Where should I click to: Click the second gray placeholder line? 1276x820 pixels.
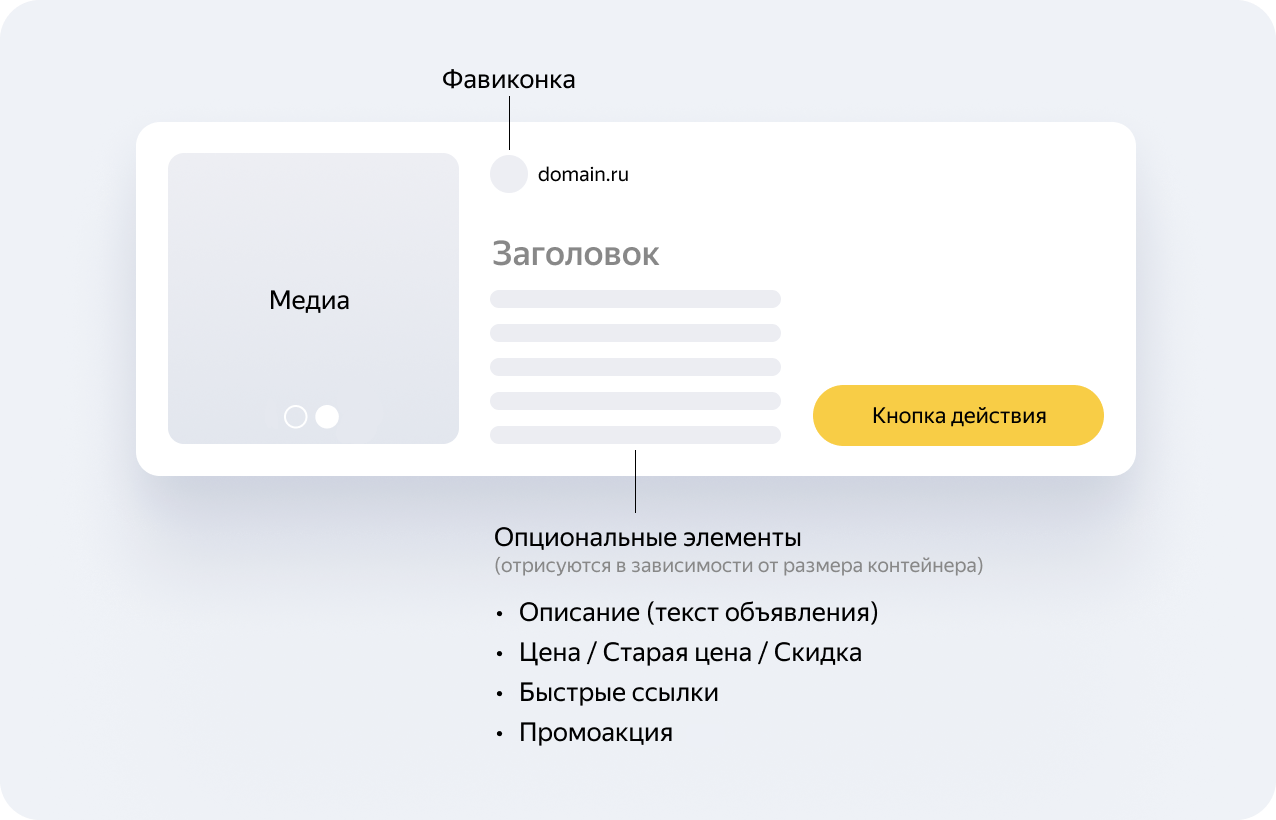tap(635, 333)
